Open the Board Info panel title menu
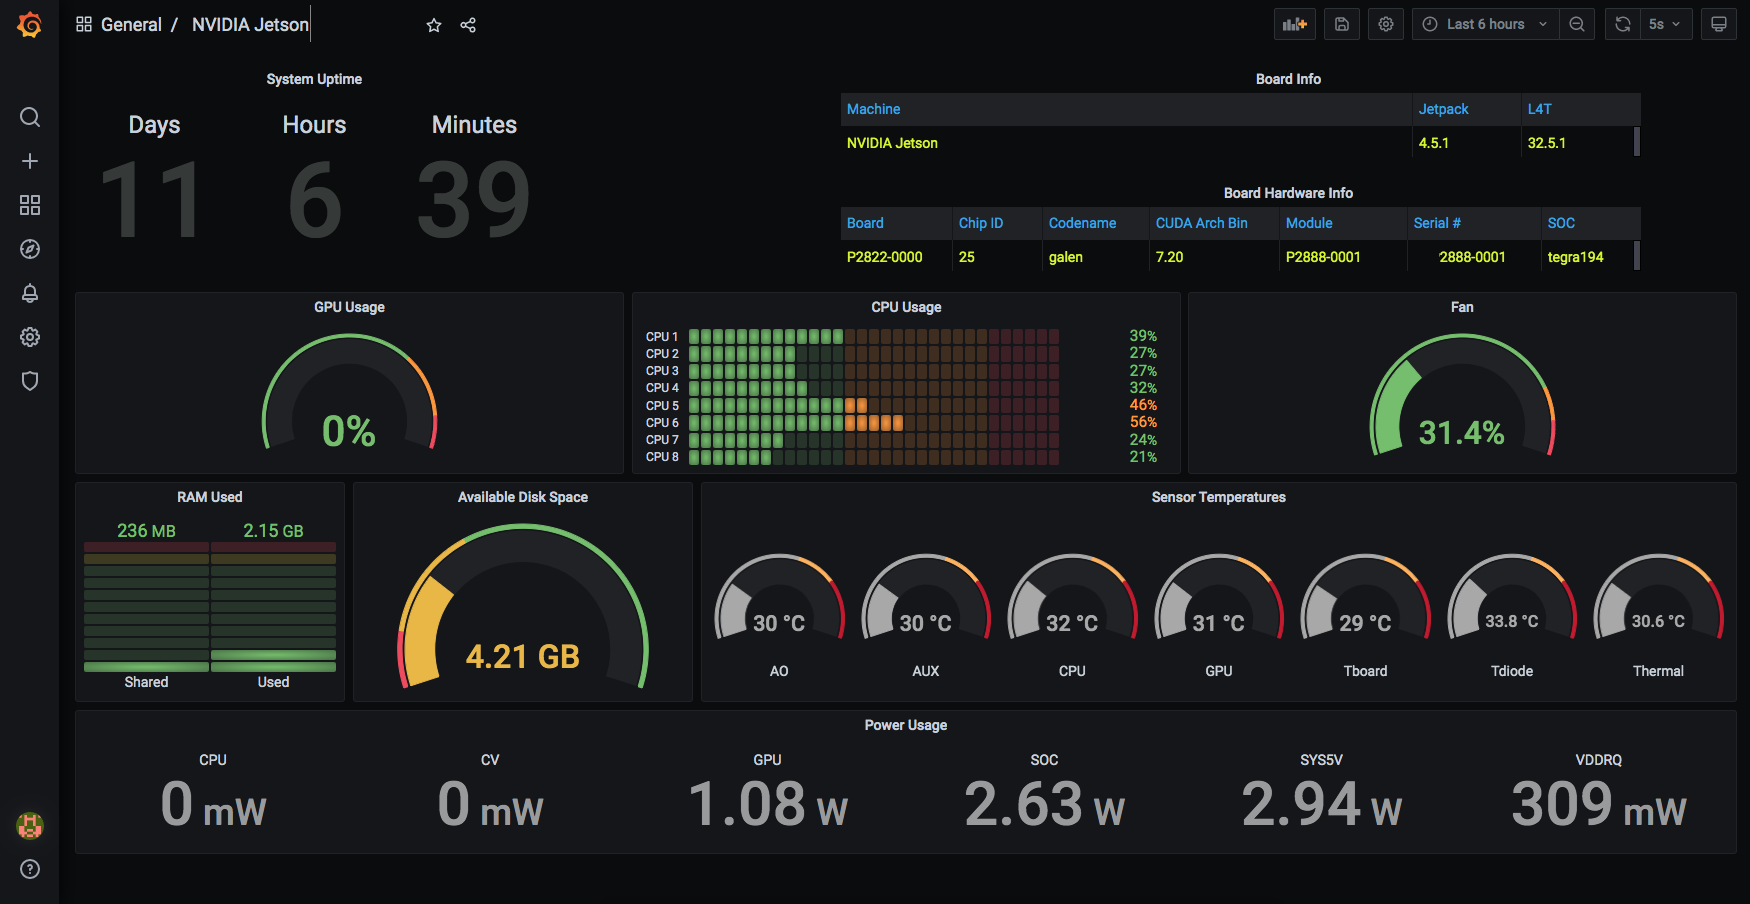The height and width of the screenshot is (904, 1750). click(1288, 79)
